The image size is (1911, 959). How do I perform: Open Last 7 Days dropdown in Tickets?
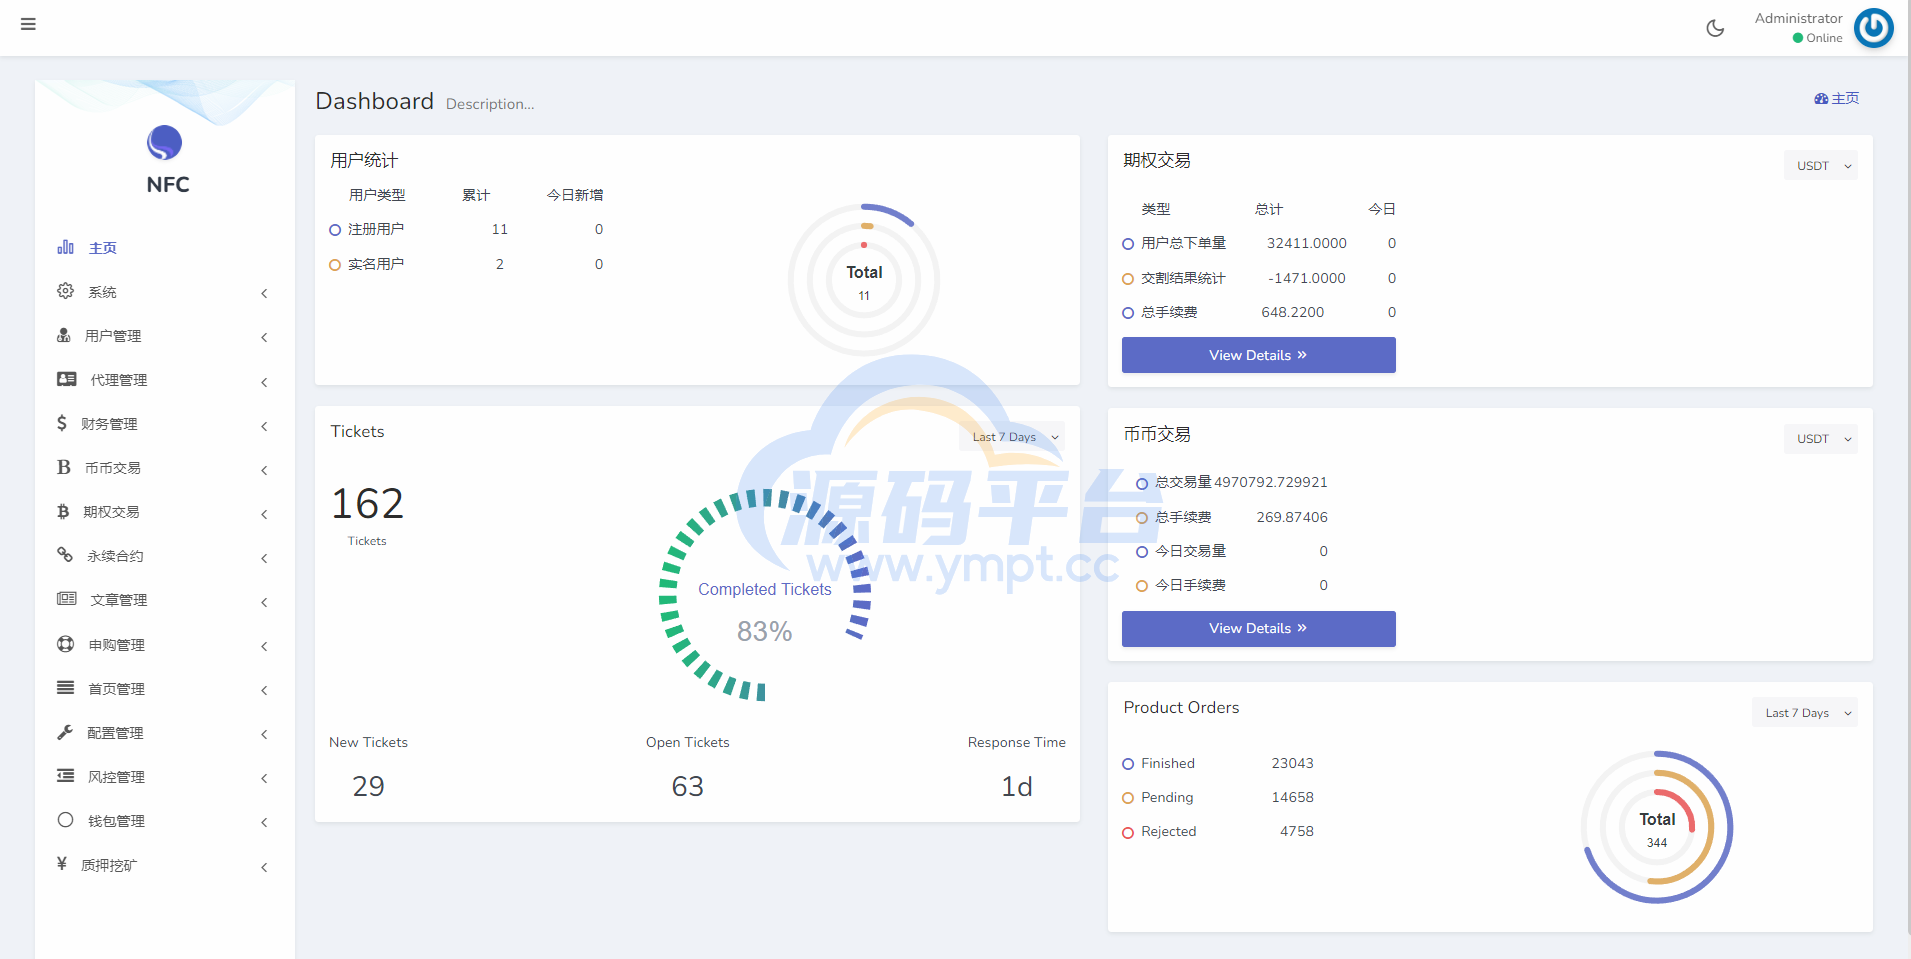(1012, 437)
